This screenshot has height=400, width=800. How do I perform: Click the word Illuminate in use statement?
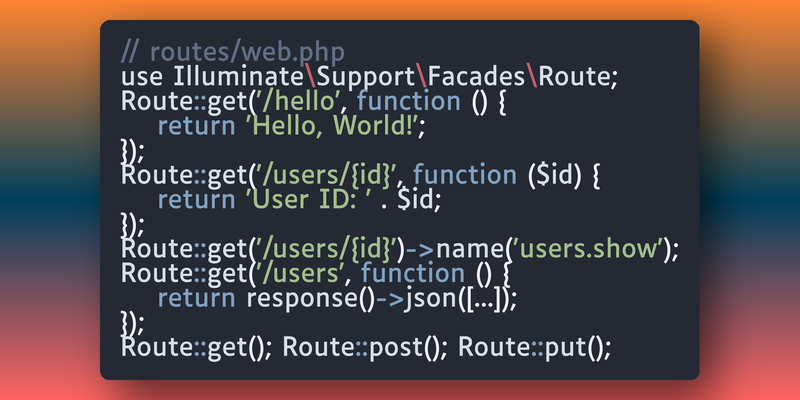tap(239, 77)
